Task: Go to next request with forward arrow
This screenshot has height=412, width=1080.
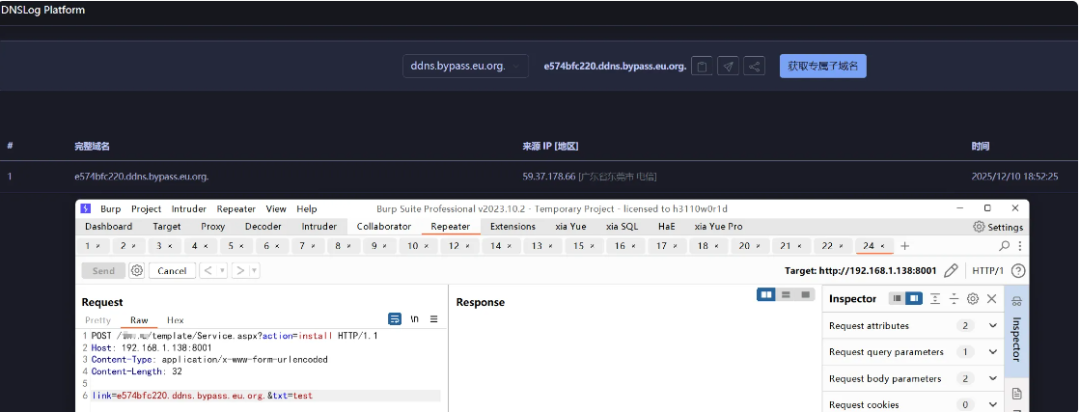Action: 240,271
